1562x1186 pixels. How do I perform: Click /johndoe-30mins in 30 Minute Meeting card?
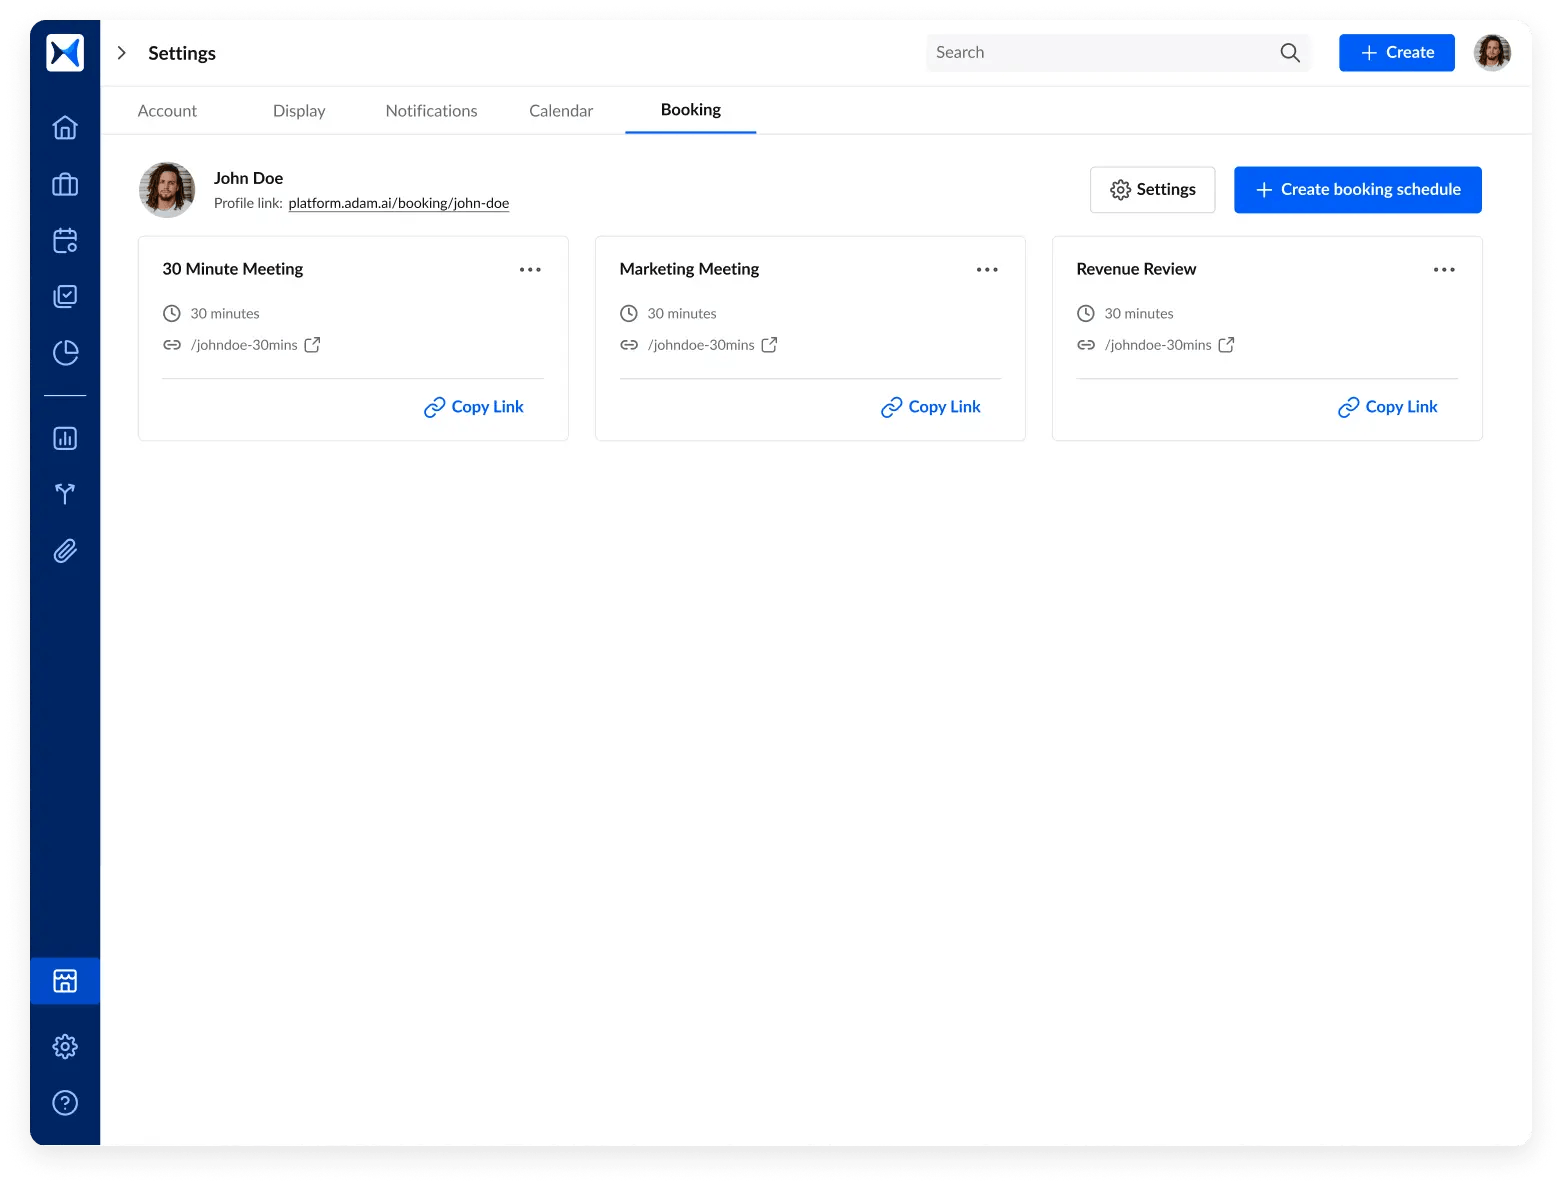click(244, 345)
